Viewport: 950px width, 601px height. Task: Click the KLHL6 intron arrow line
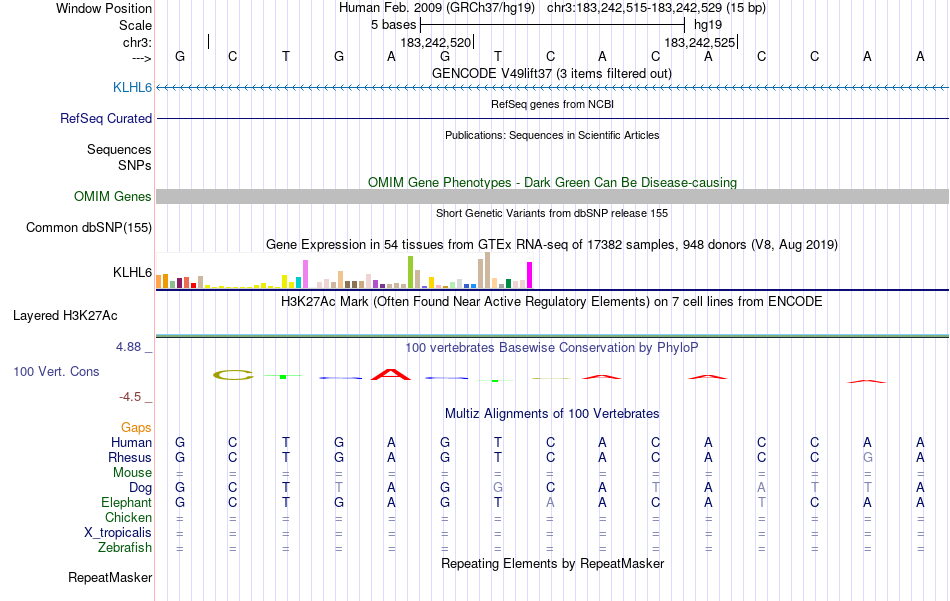[552, 88]
